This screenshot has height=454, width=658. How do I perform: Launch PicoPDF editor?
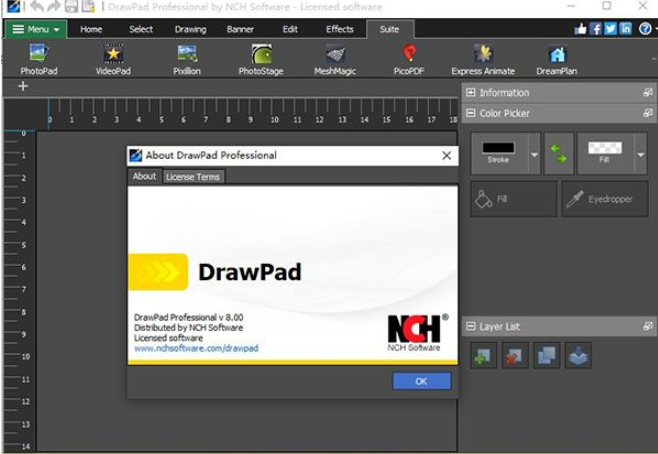tap(409, 59)
